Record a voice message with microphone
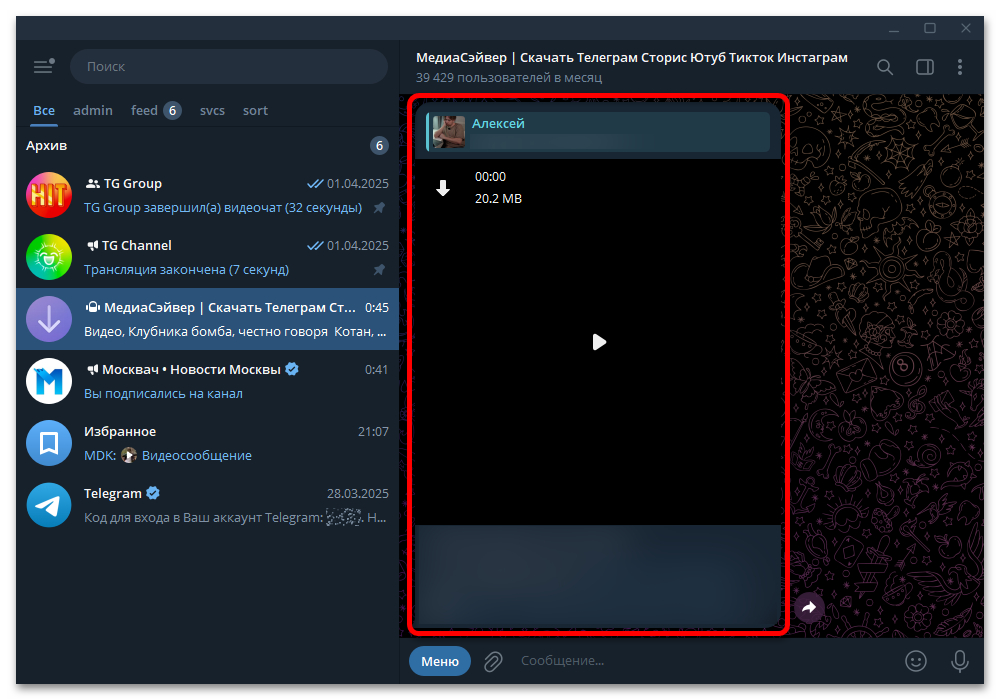The height and width of the screenshot is (700, 1000). tap(959, 661)
